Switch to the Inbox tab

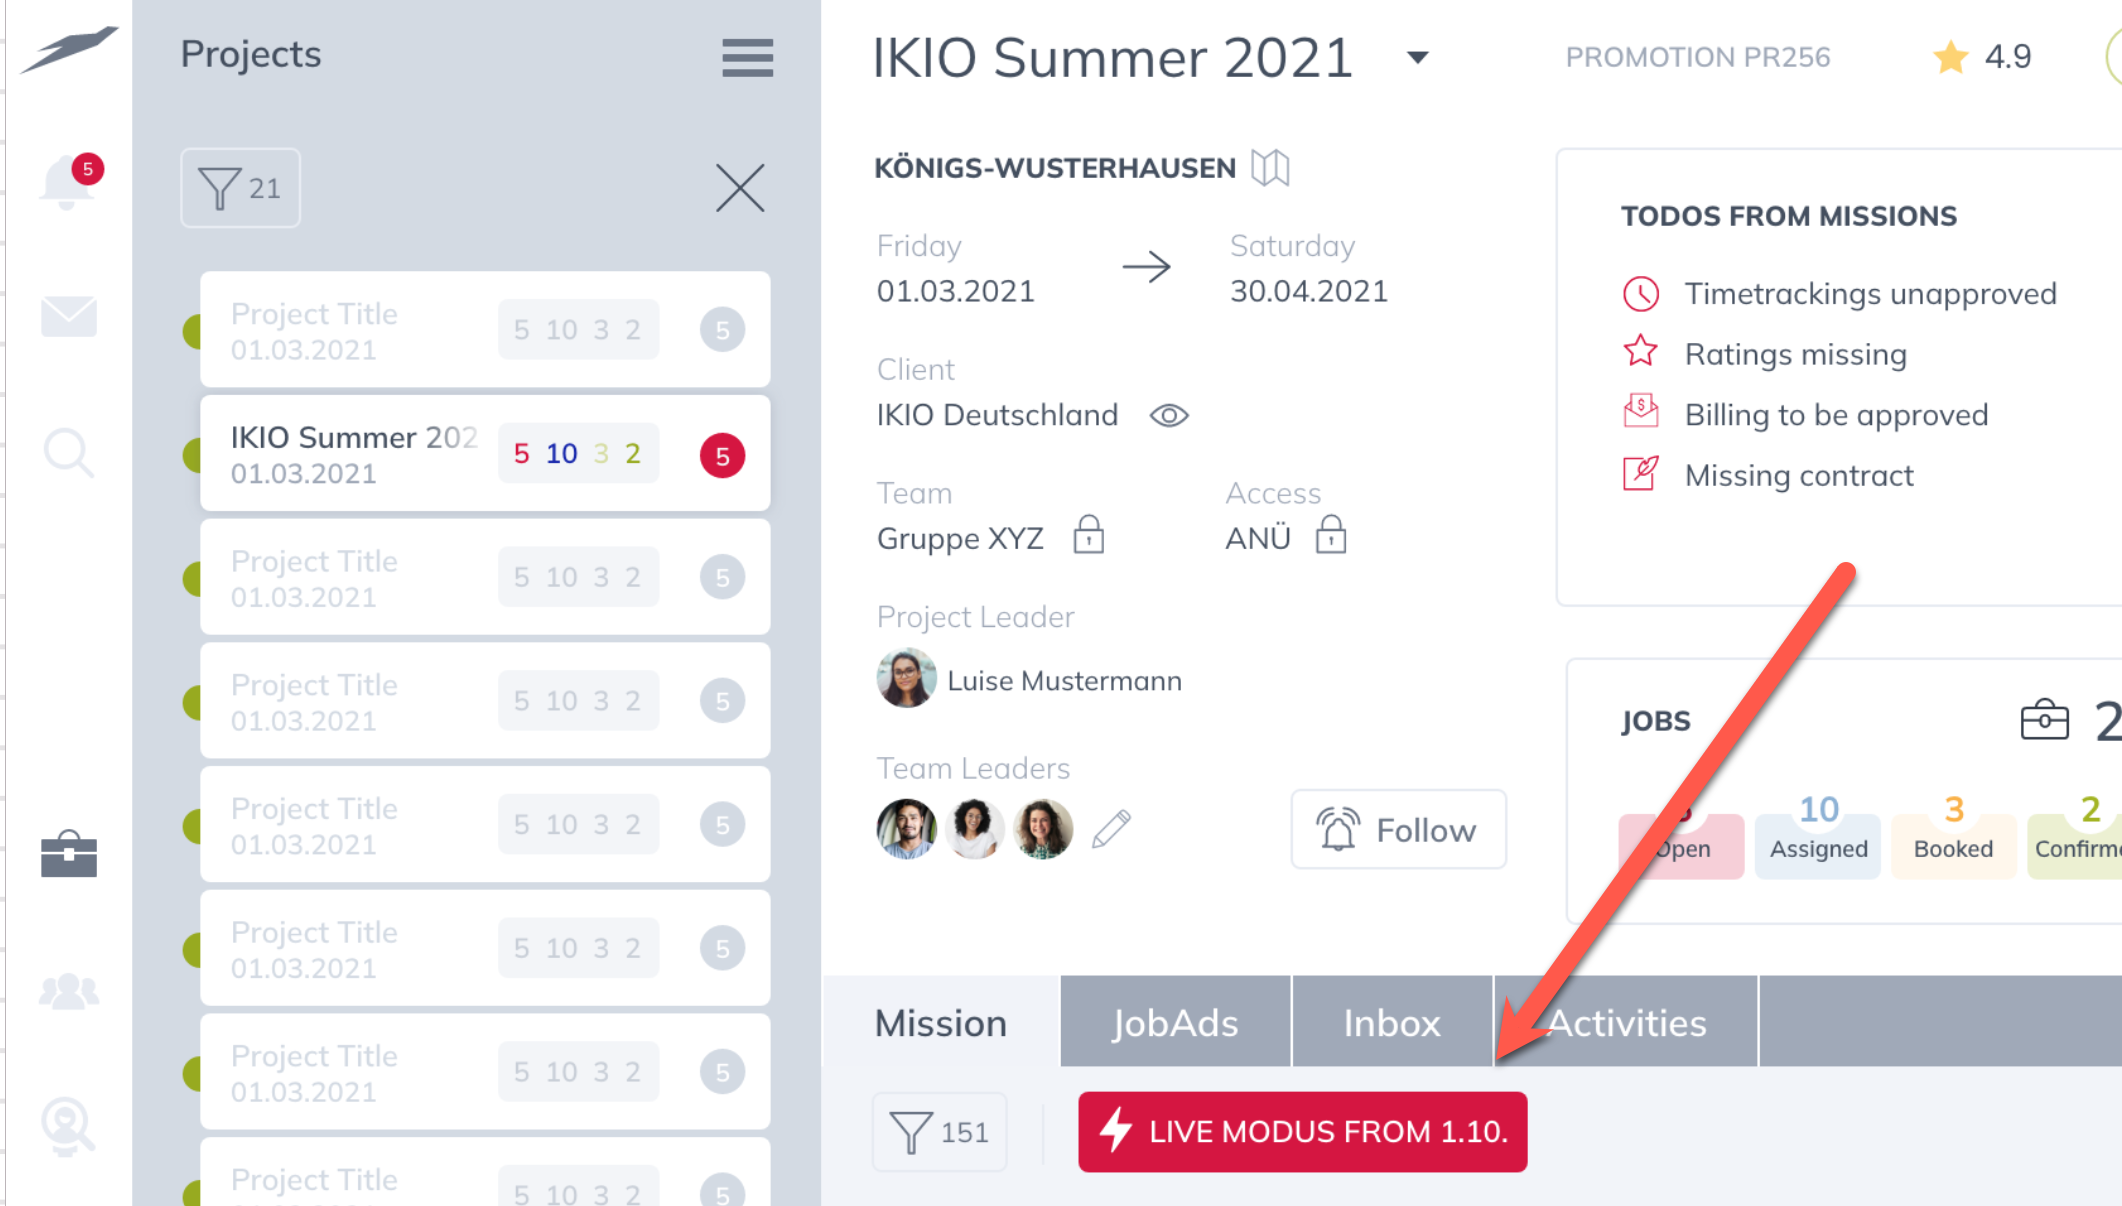(x=1391, y=1022)
